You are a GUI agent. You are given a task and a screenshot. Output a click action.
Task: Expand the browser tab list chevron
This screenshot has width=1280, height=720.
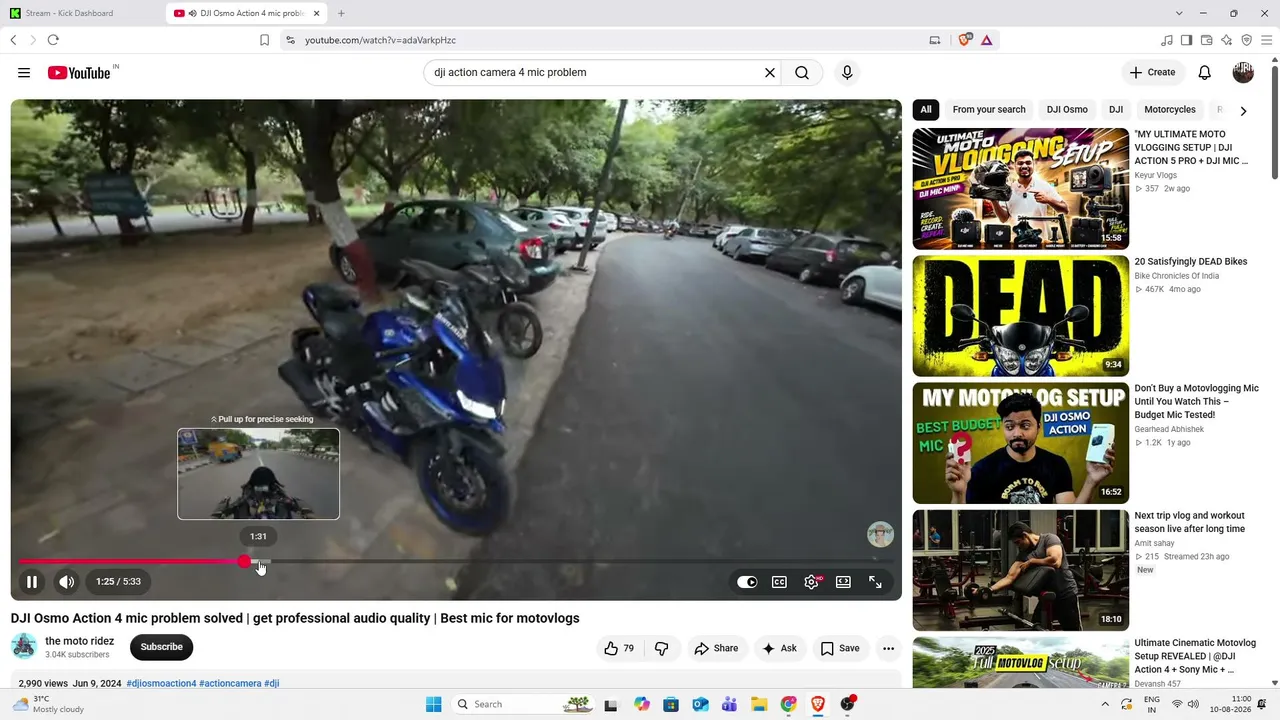pyautogui.click(x=1179, y=13)
